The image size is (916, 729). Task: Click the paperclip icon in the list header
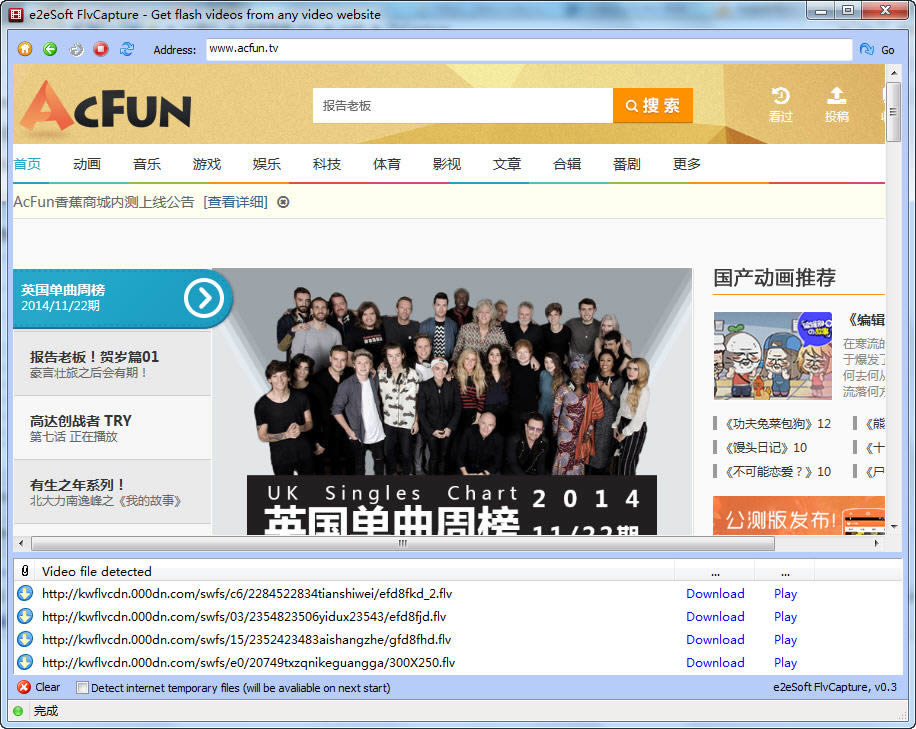pyautogui.click(x=25, y=571)
